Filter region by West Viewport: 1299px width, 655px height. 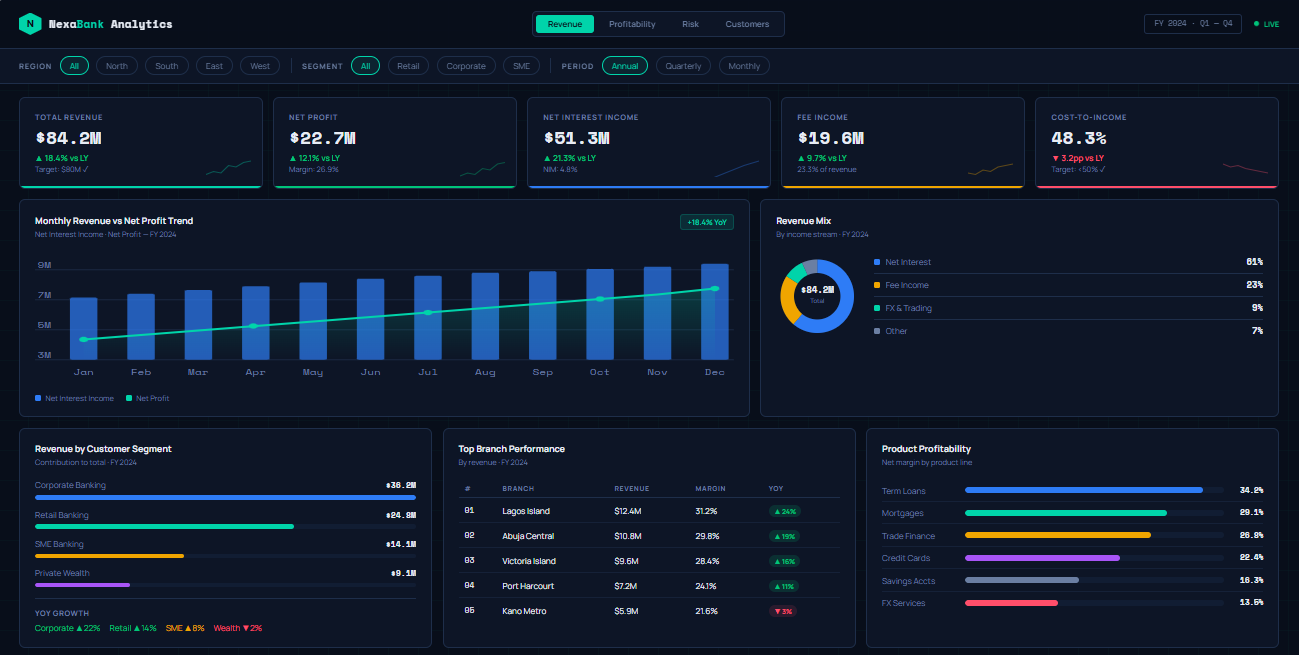(x=260, y=66)
